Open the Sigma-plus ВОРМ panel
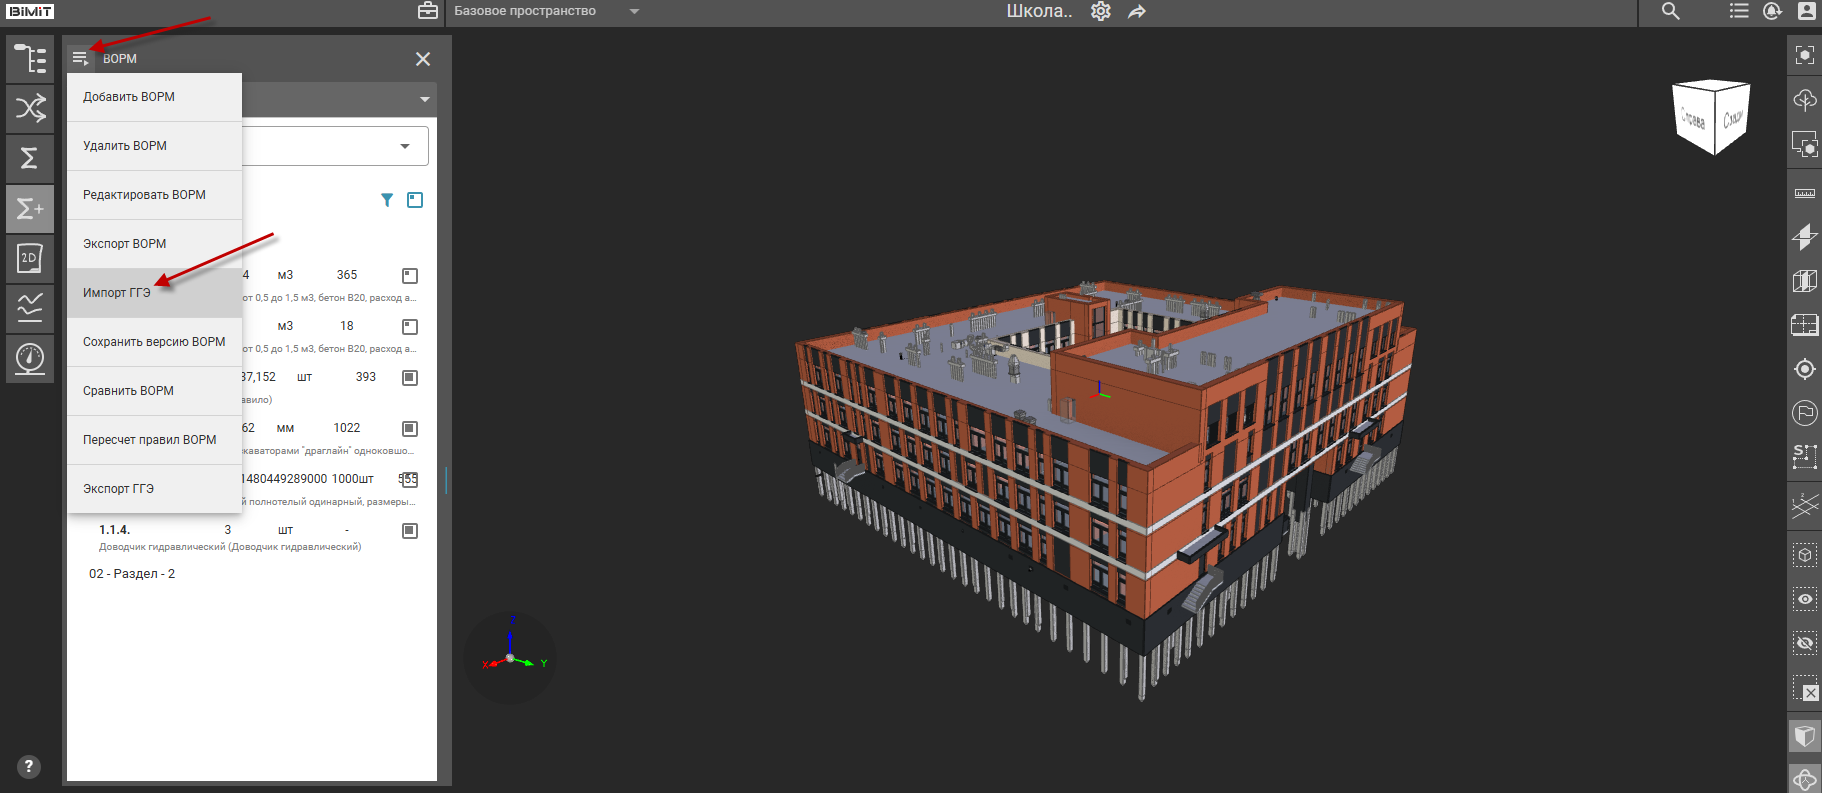Screen dimensions: 1822x793 (30, 208)
